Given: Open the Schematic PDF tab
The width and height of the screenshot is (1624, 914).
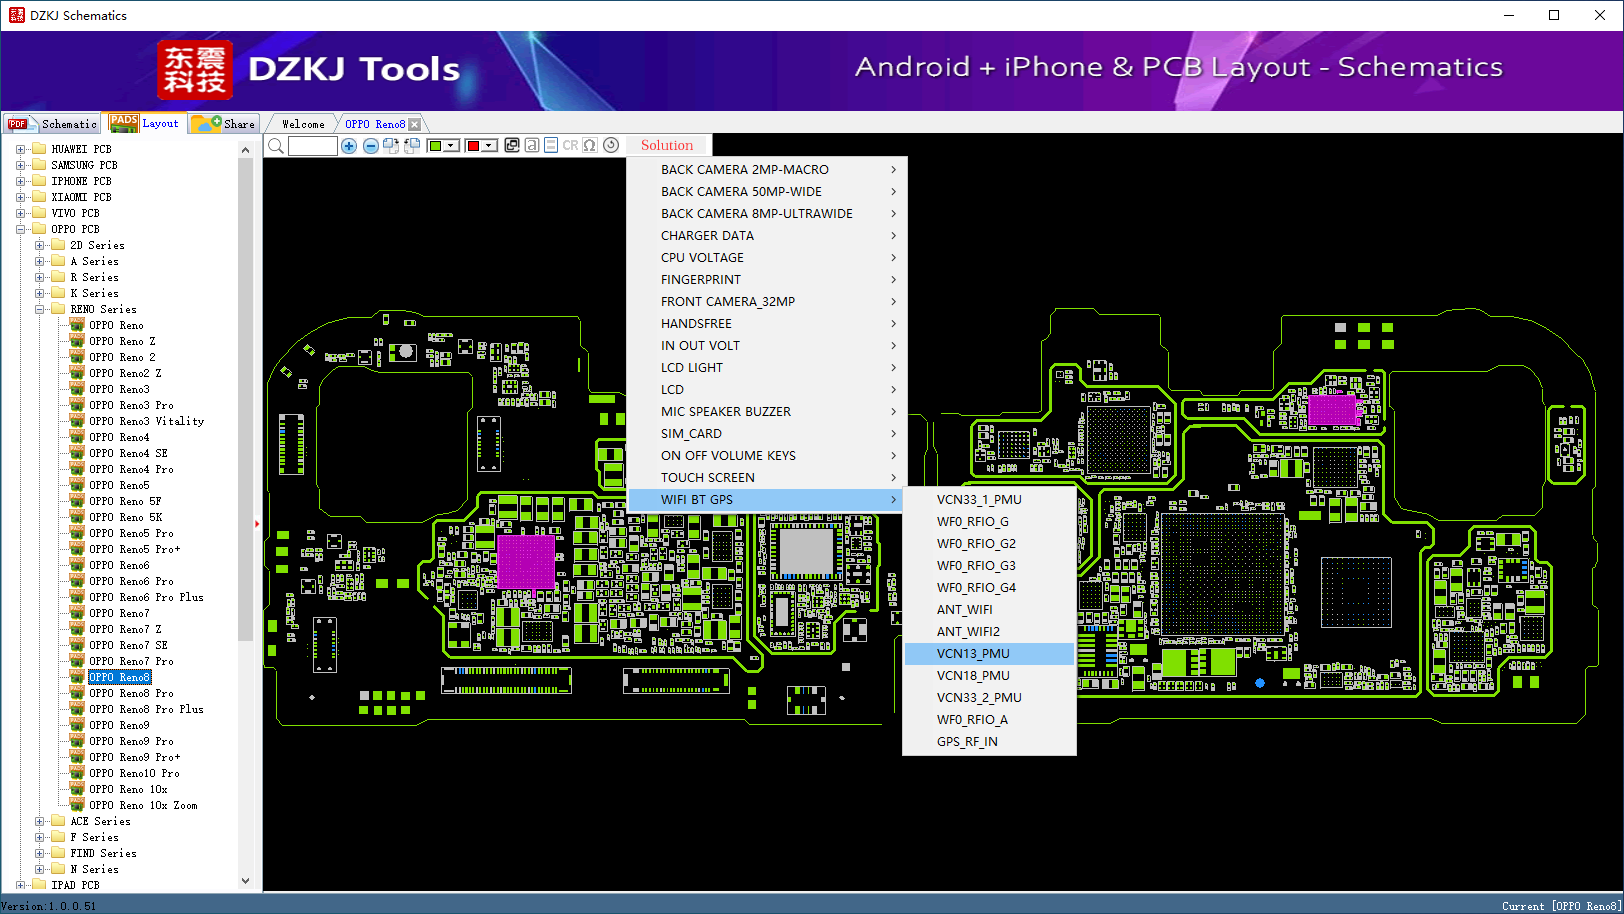Looking at the screenshot, I should [52, 124].
